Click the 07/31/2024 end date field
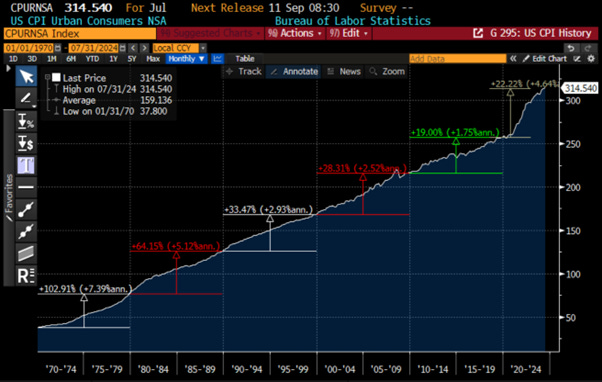Image resolution: width=602 pixels, height=382 pixels. 94,48
